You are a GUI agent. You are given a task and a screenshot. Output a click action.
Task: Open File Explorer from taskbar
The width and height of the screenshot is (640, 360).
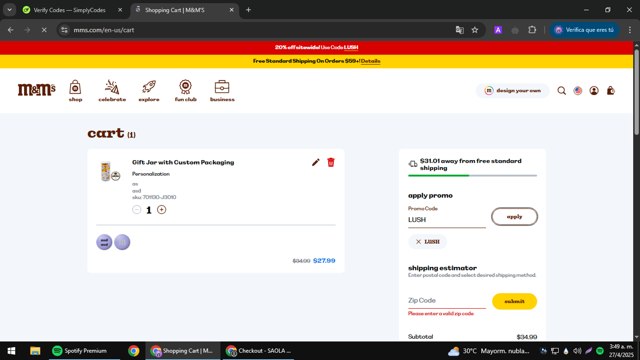point(35,351)
